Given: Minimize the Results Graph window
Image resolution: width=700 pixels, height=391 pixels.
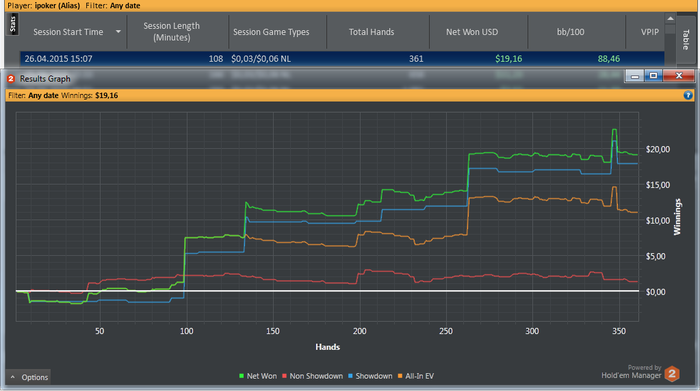Looking at the screenshot, I should (634, 76).
